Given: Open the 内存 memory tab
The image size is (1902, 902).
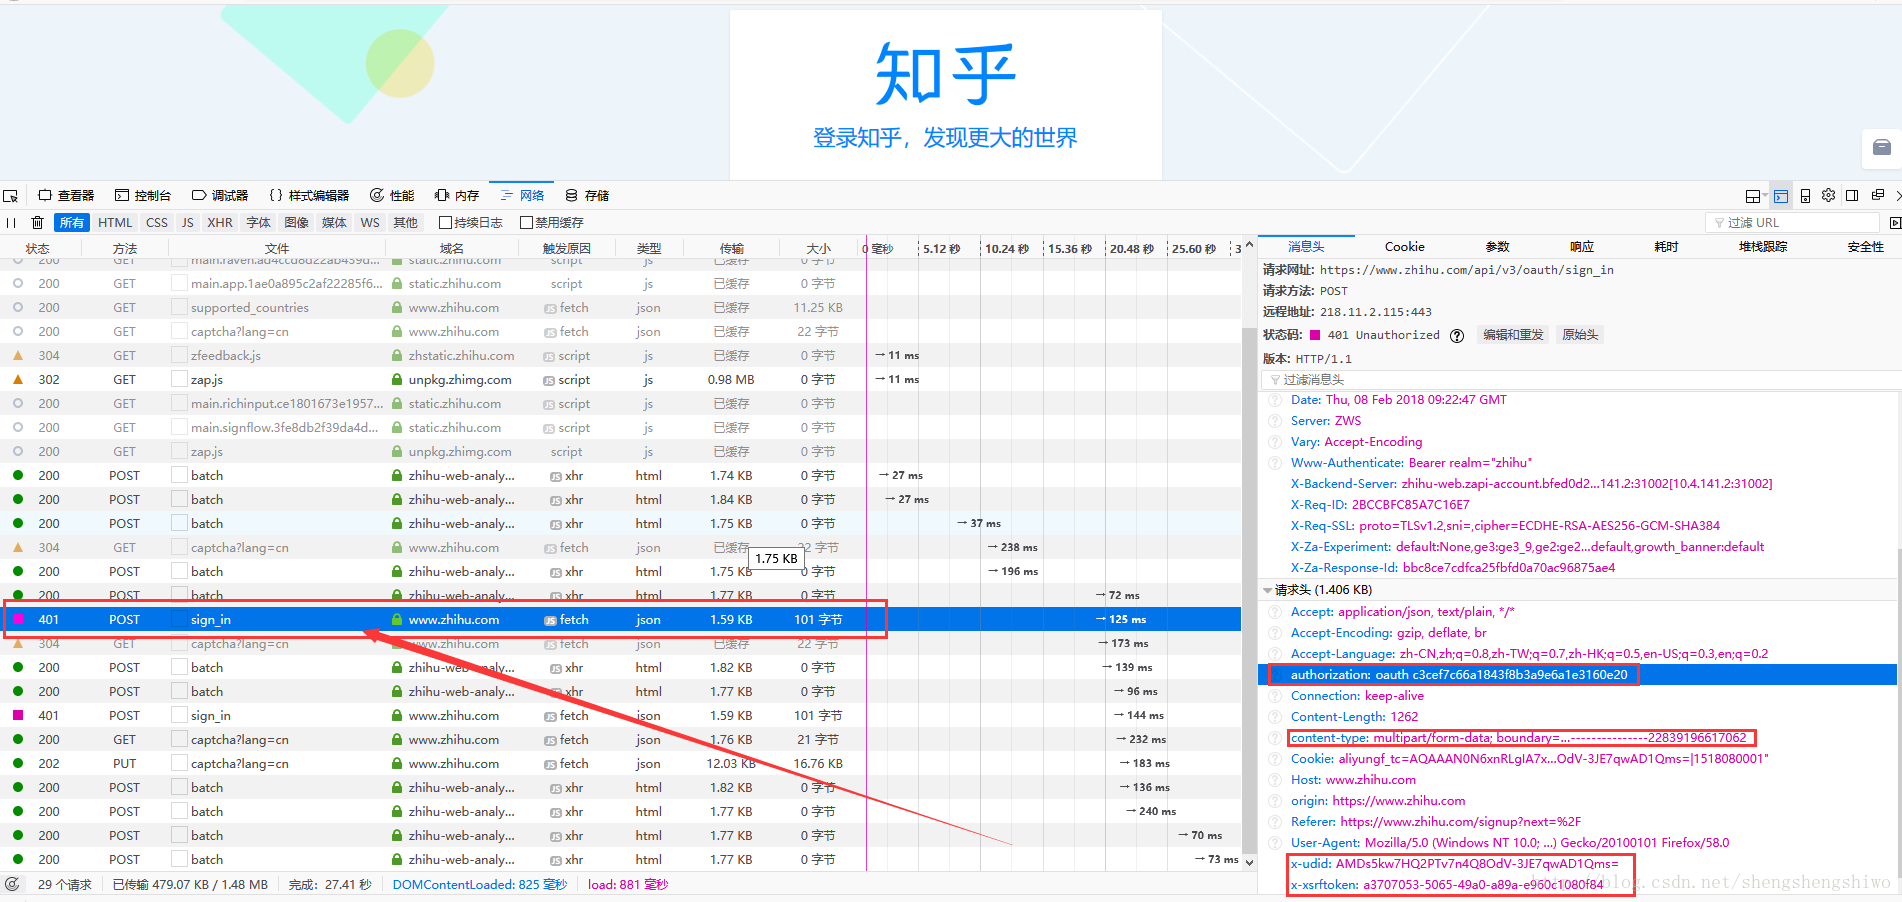Looking at the screenshot, I should pos(457,196).
